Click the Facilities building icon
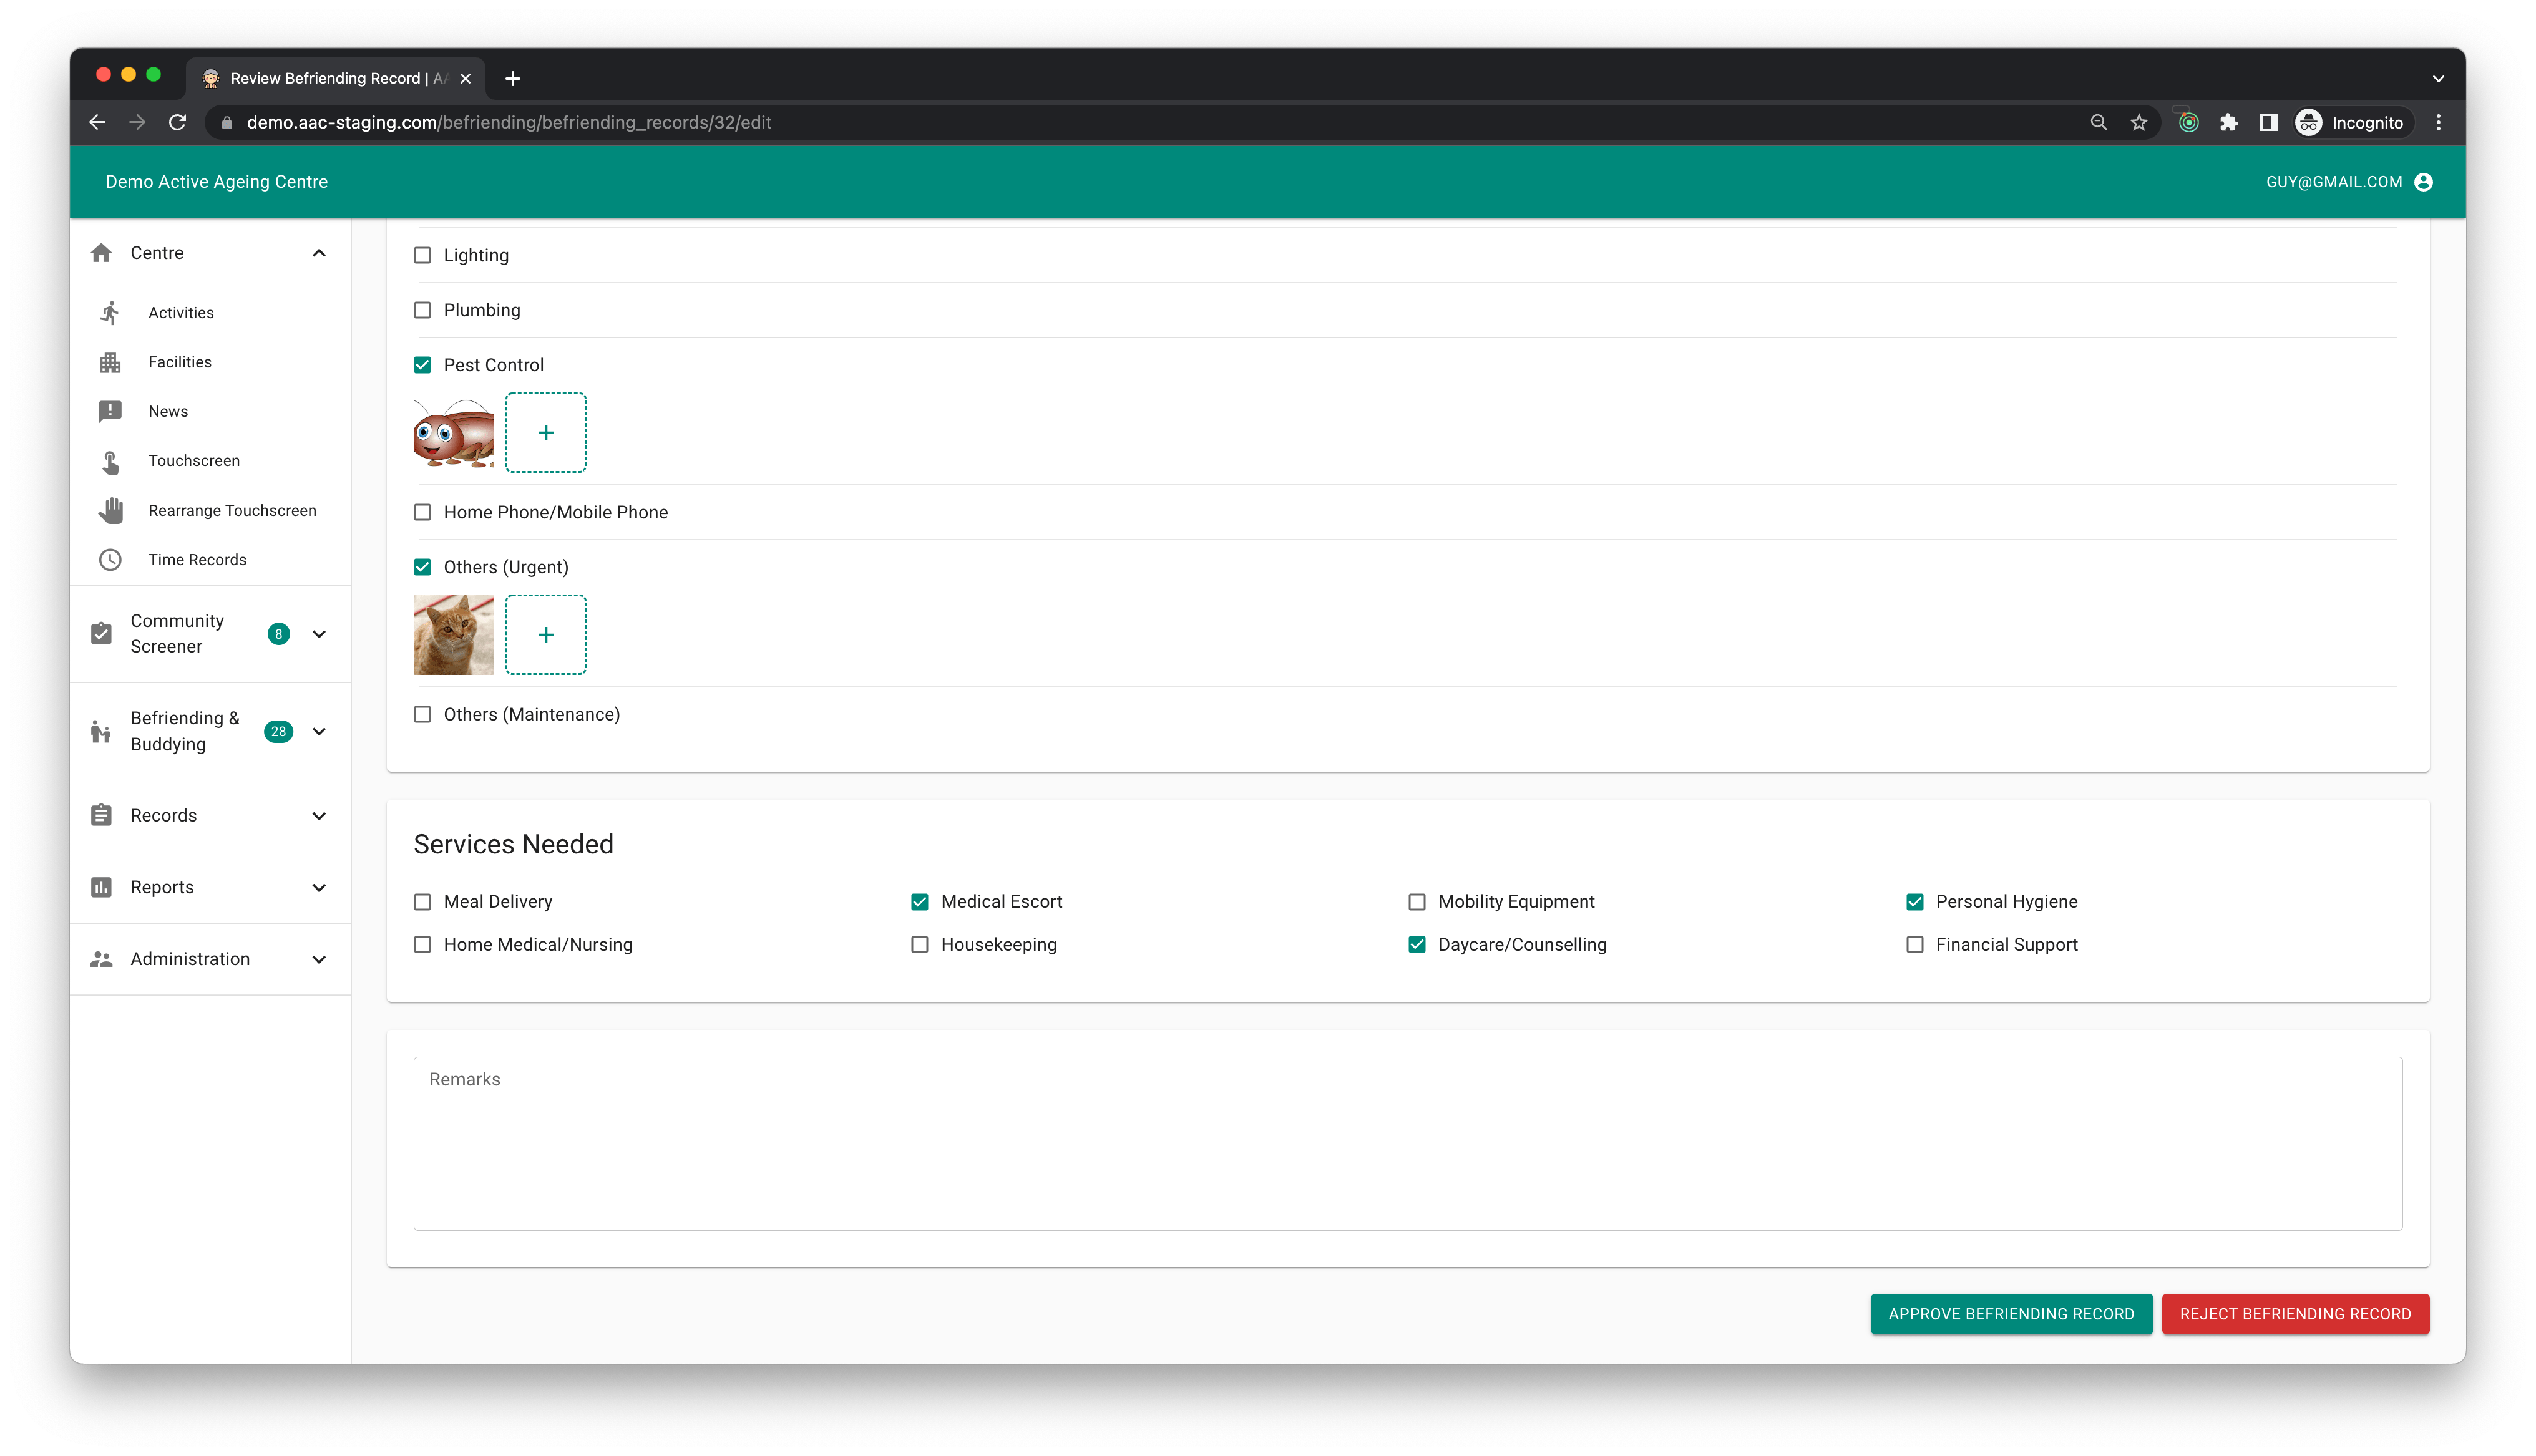This screenshot has height=1456, width=2536. point(110,362)
